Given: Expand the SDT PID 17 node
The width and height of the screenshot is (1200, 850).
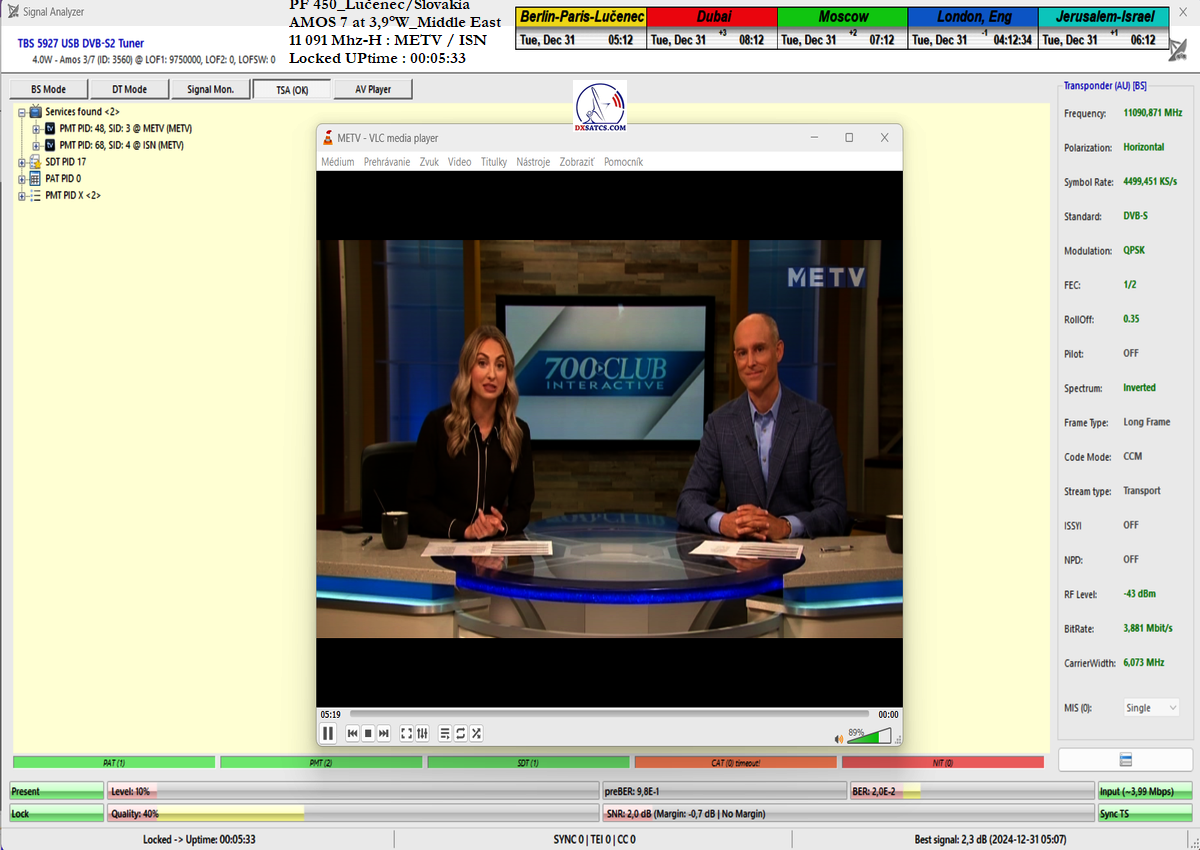Looking at the screenshot, I should click(x=22, y=162).
